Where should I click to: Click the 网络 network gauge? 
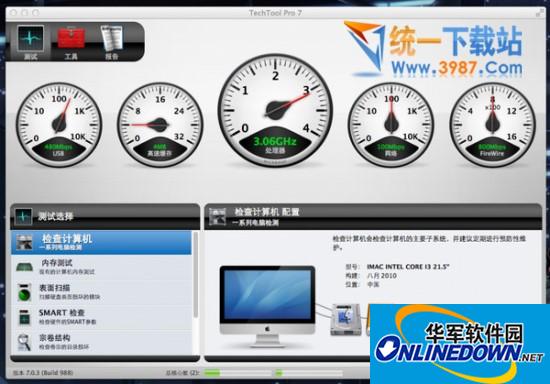pyautogui.click(x=391, y=124)
